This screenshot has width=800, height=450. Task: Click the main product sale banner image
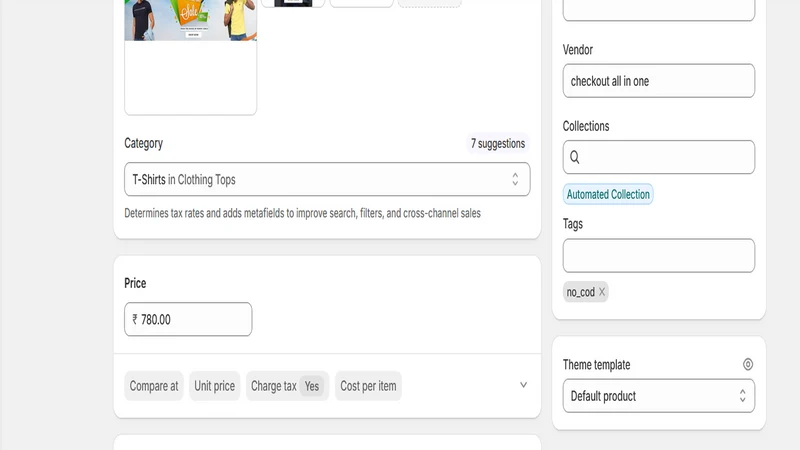point(190,20)
